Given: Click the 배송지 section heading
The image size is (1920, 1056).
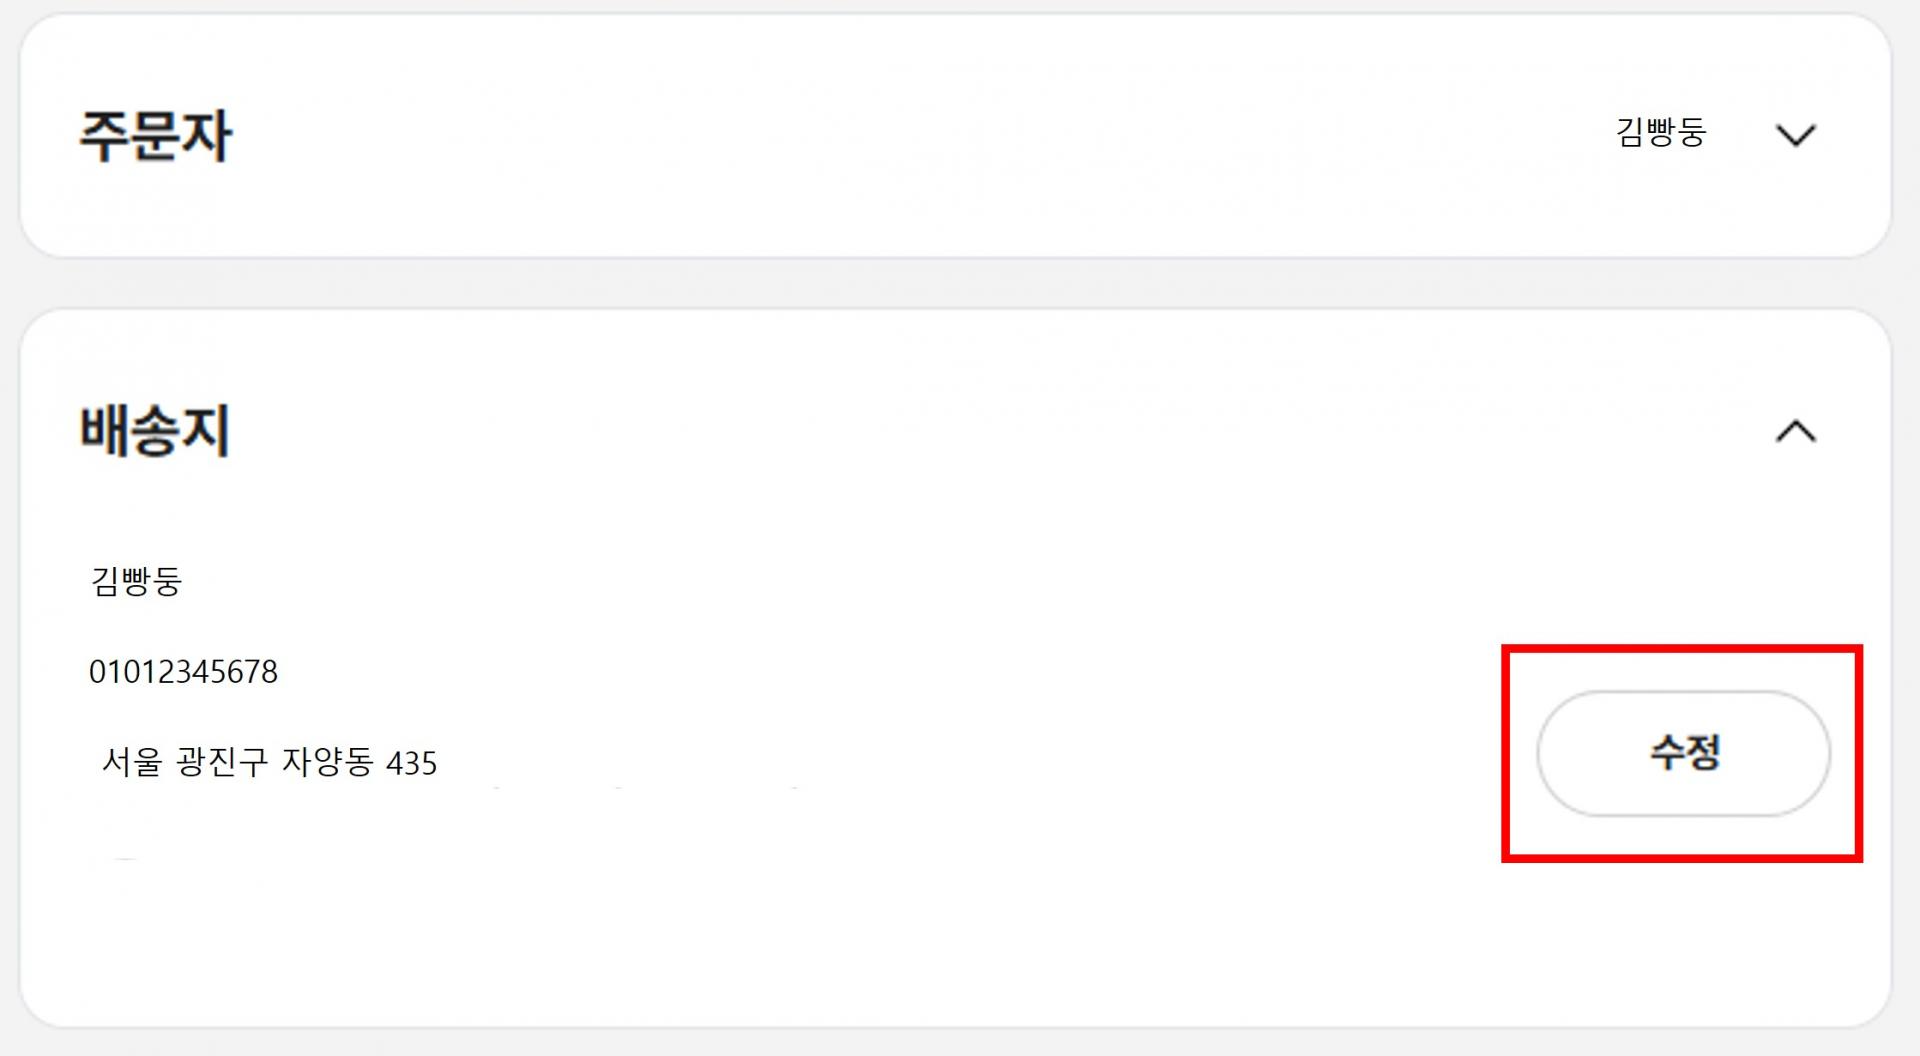Looking at the screenshot, I should coord(155,431).
